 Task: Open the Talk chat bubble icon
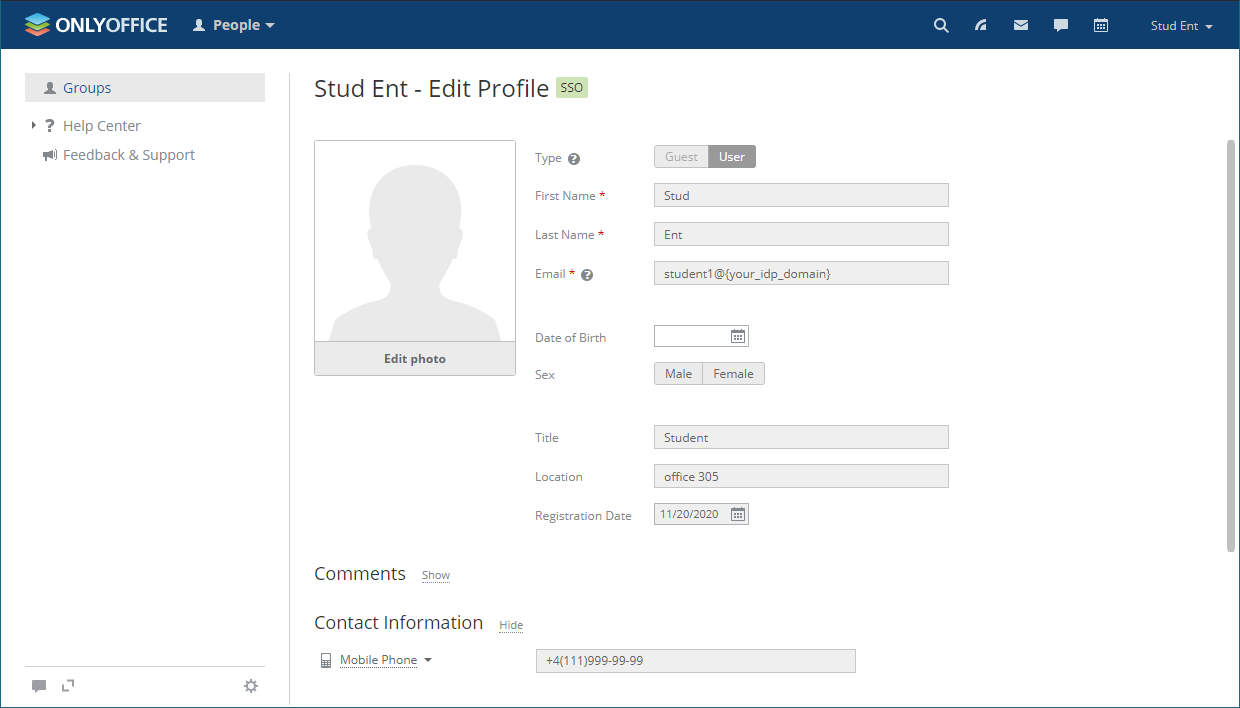(1061, 25)
